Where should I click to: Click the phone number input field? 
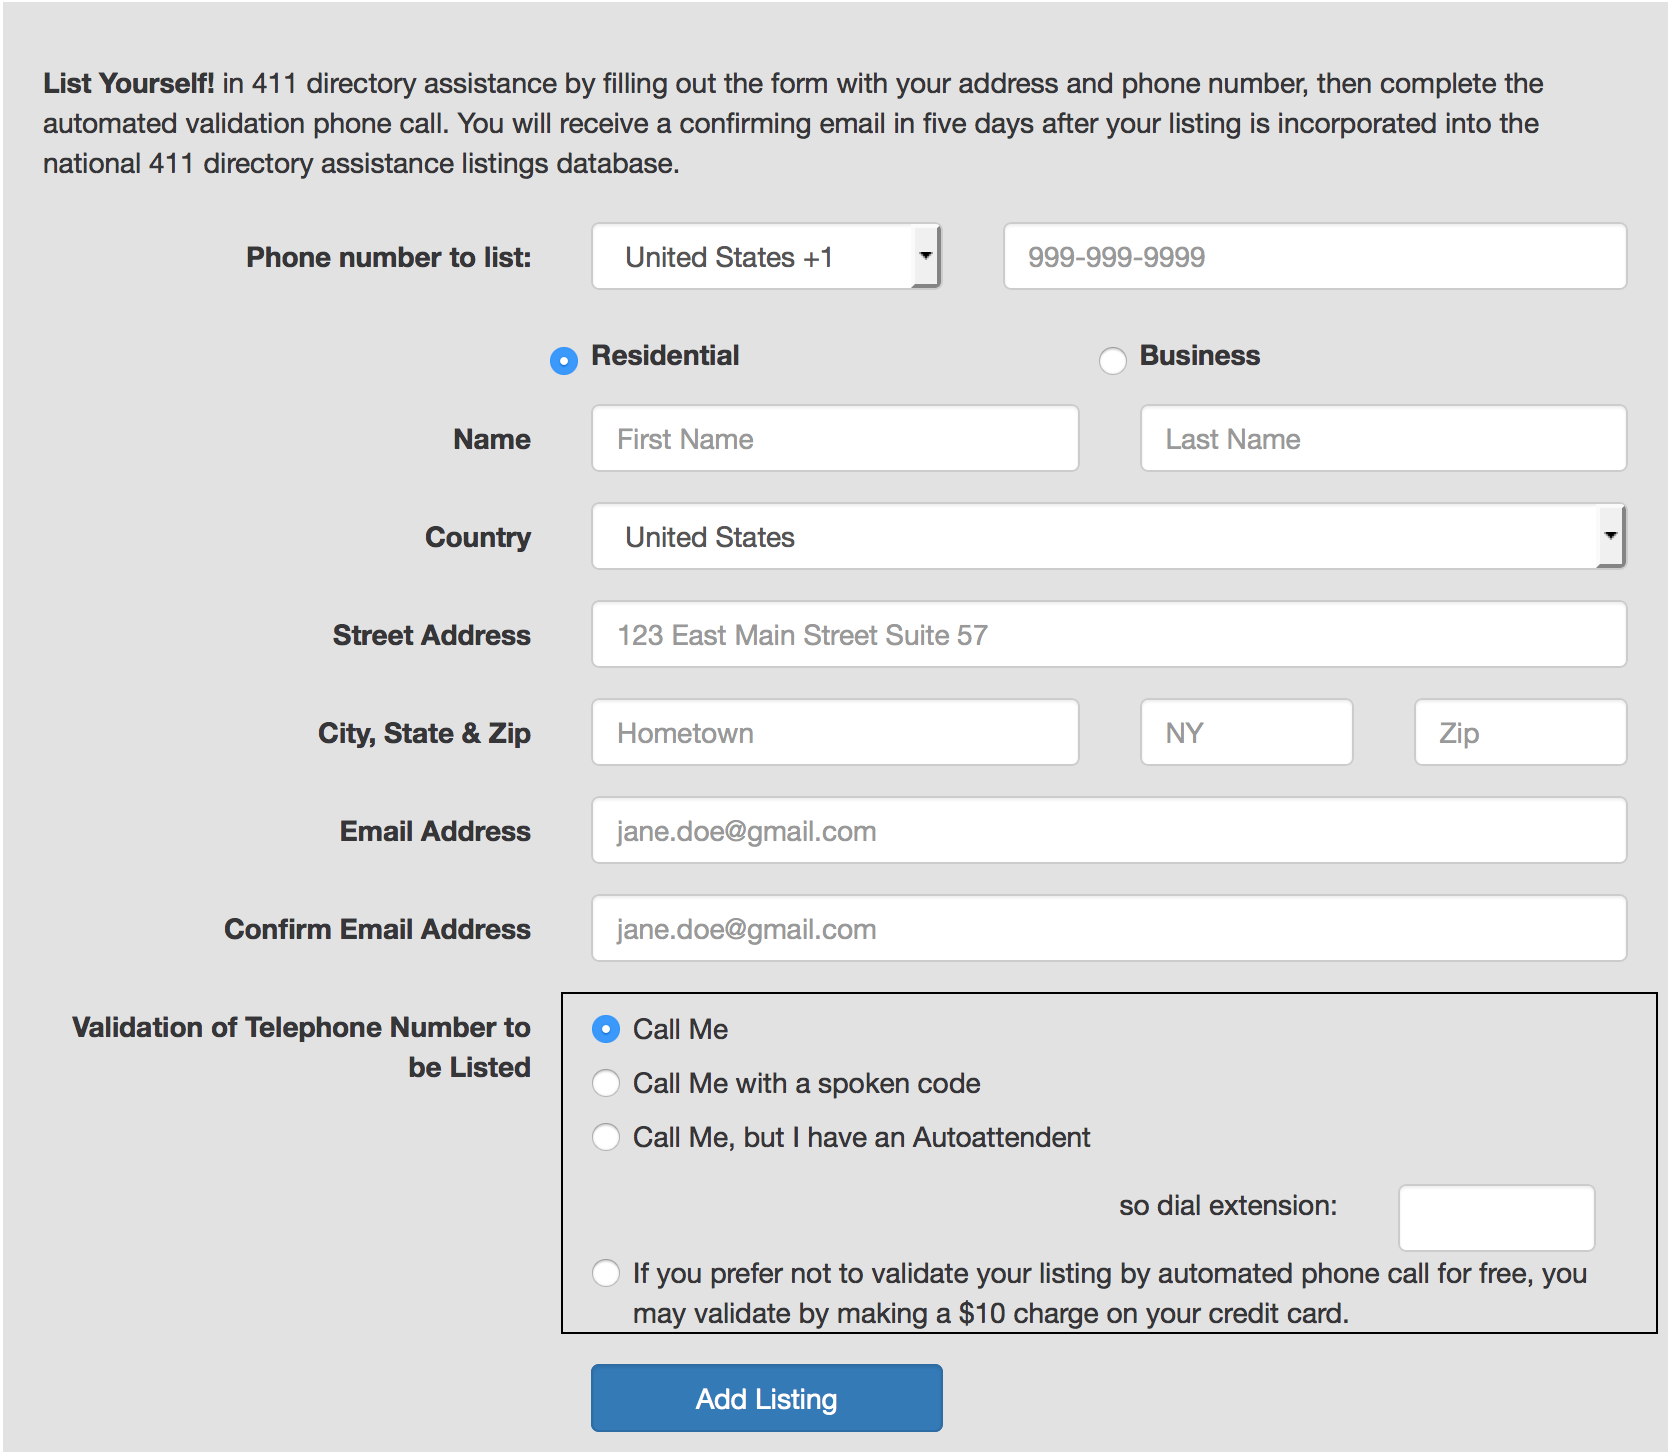coord(1314,257)
